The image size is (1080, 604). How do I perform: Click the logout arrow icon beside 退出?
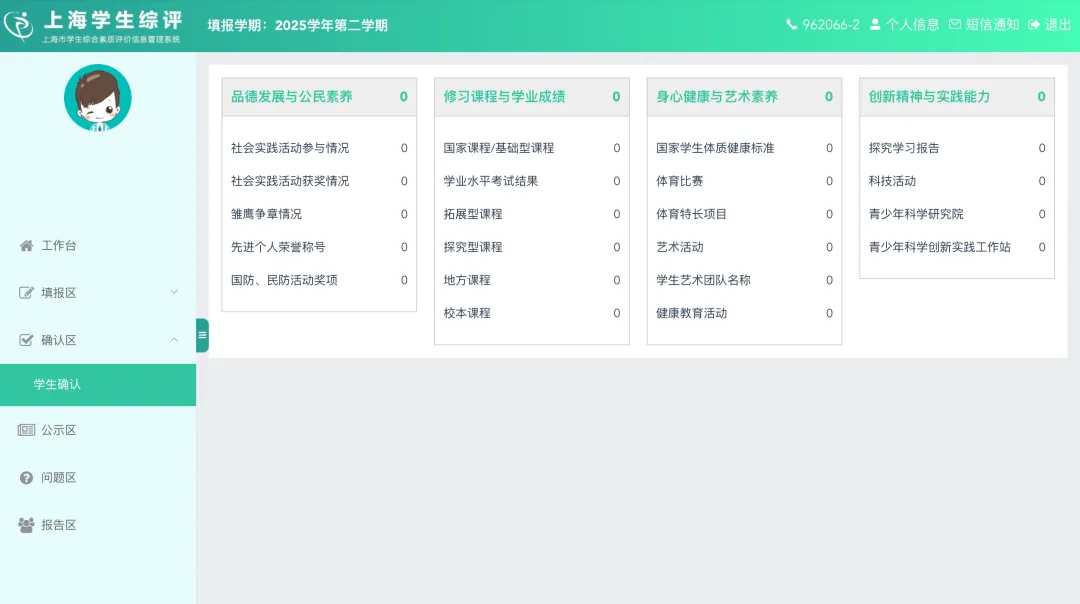pos(1034,25)
